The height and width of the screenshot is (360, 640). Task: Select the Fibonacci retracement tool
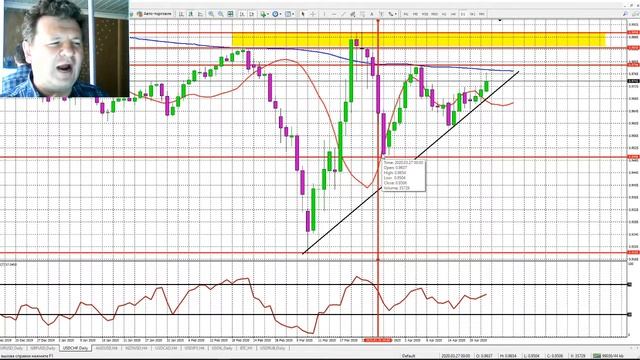(x=362, y=14)
